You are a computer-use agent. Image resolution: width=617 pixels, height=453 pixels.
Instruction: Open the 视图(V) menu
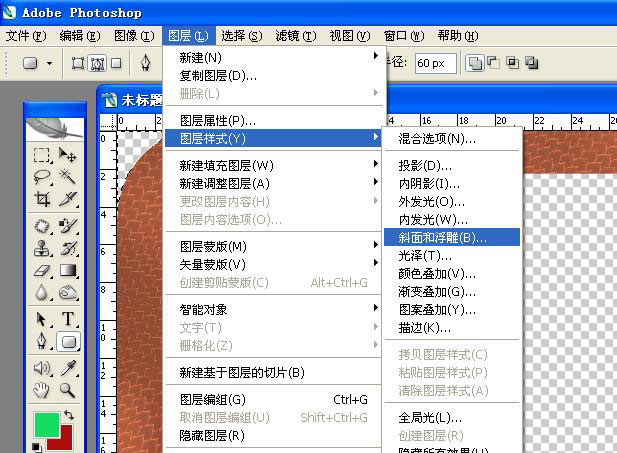(x=350, y=36)
